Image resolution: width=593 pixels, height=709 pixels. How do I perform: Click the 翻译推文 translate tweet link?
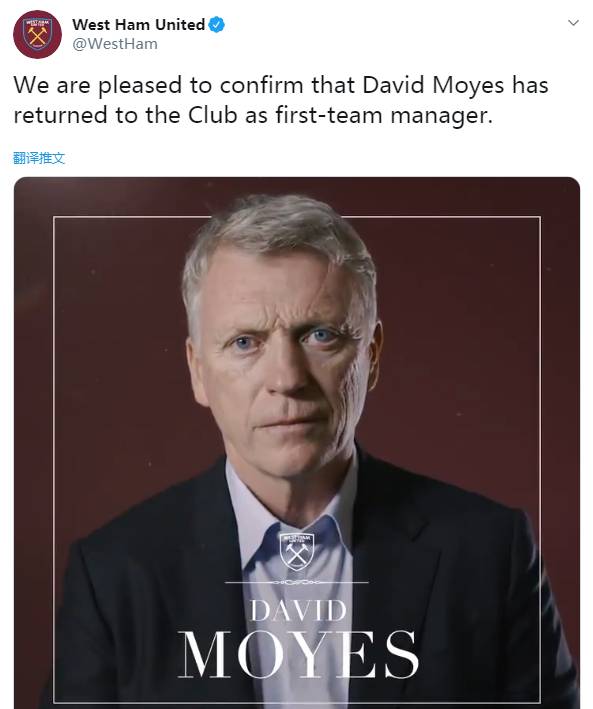39,158
